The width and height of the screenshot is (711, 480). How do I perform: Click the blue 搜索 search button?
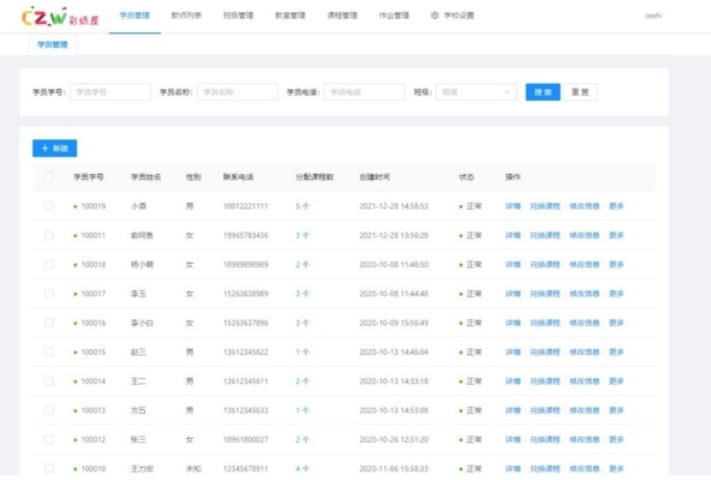click(543, 92)
